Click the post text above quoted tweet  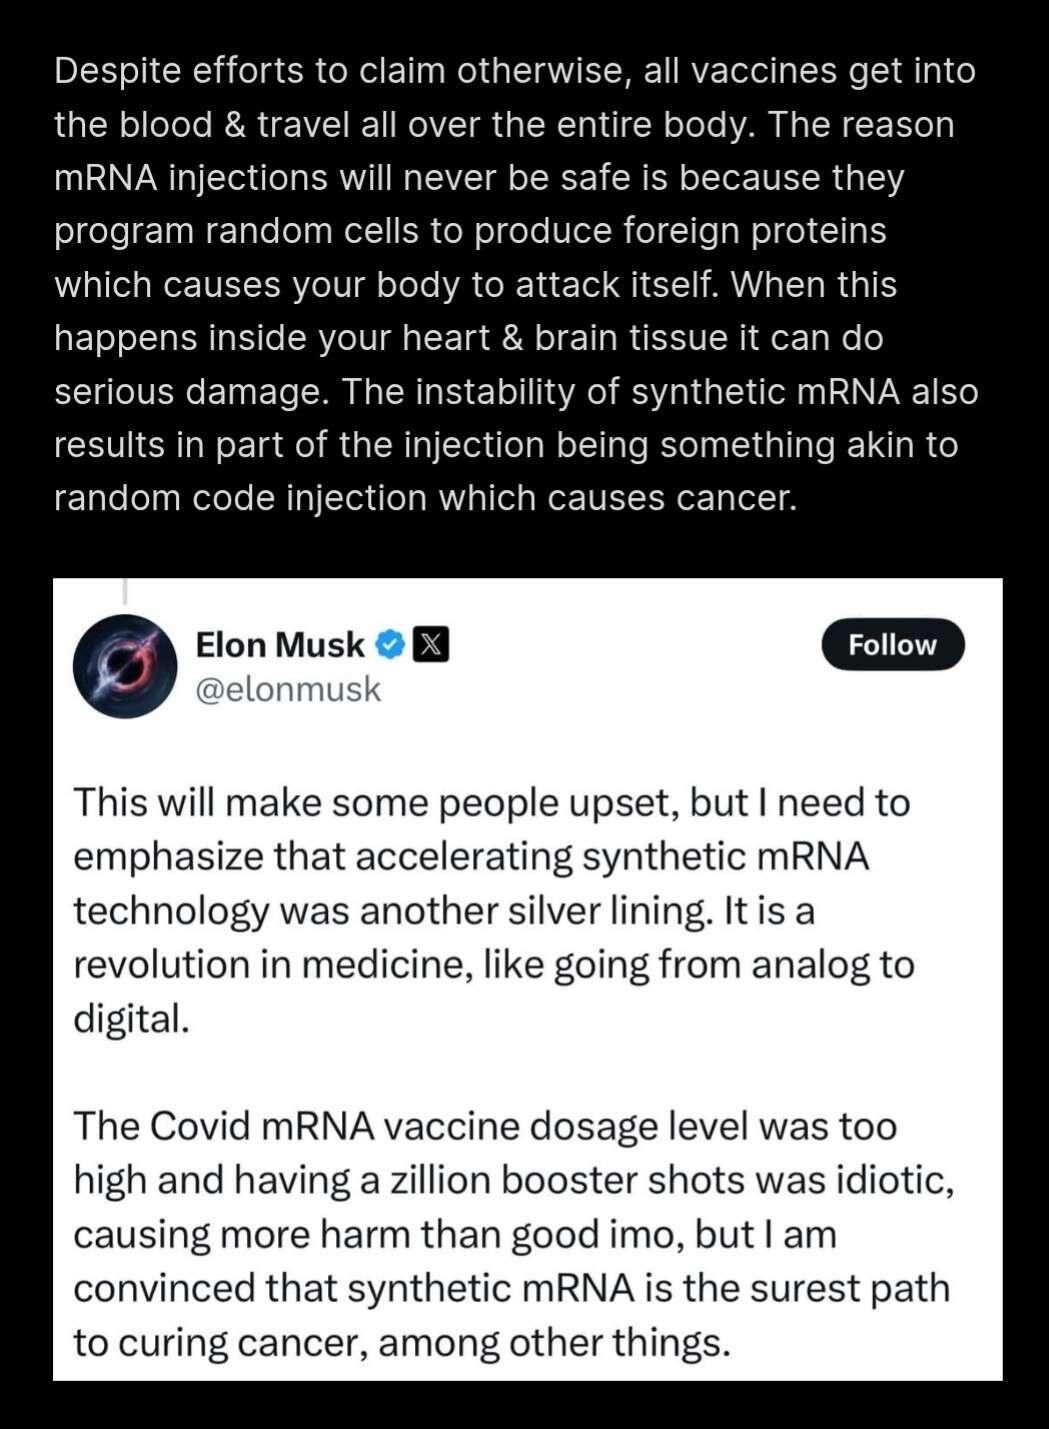(516, 284)
